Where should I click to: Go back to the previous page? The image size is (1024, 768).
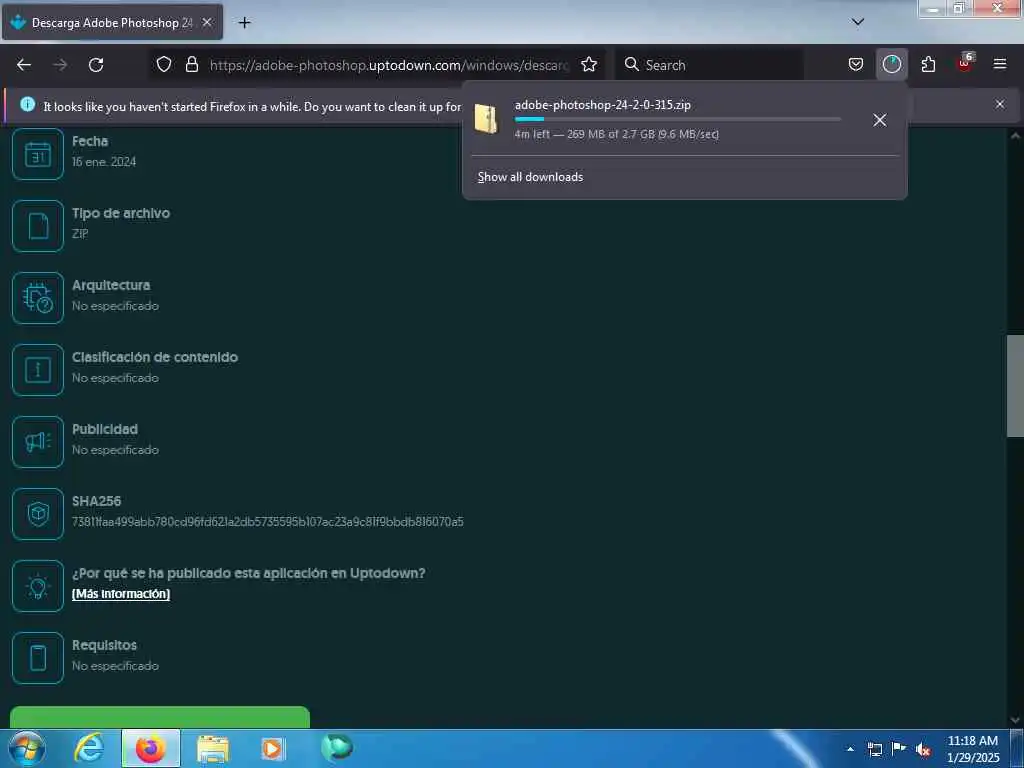[x=24, y=65]
